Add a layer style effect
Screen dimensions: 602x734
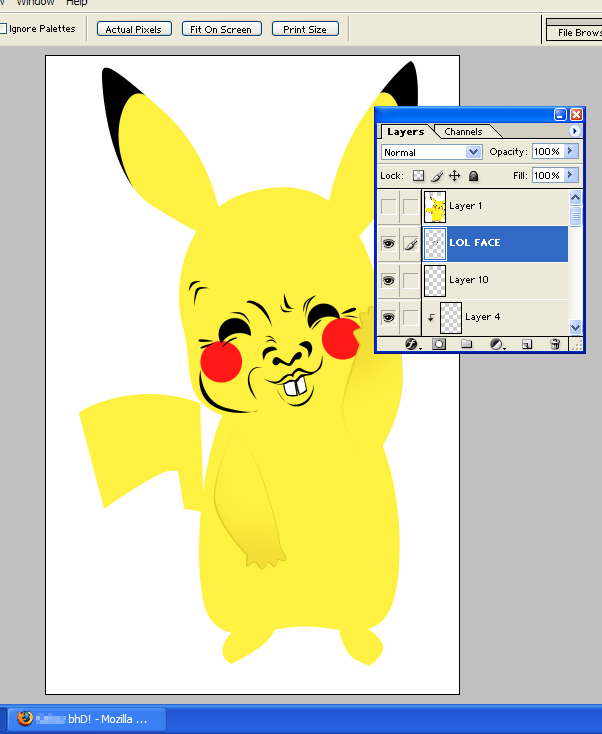(411, 345)
